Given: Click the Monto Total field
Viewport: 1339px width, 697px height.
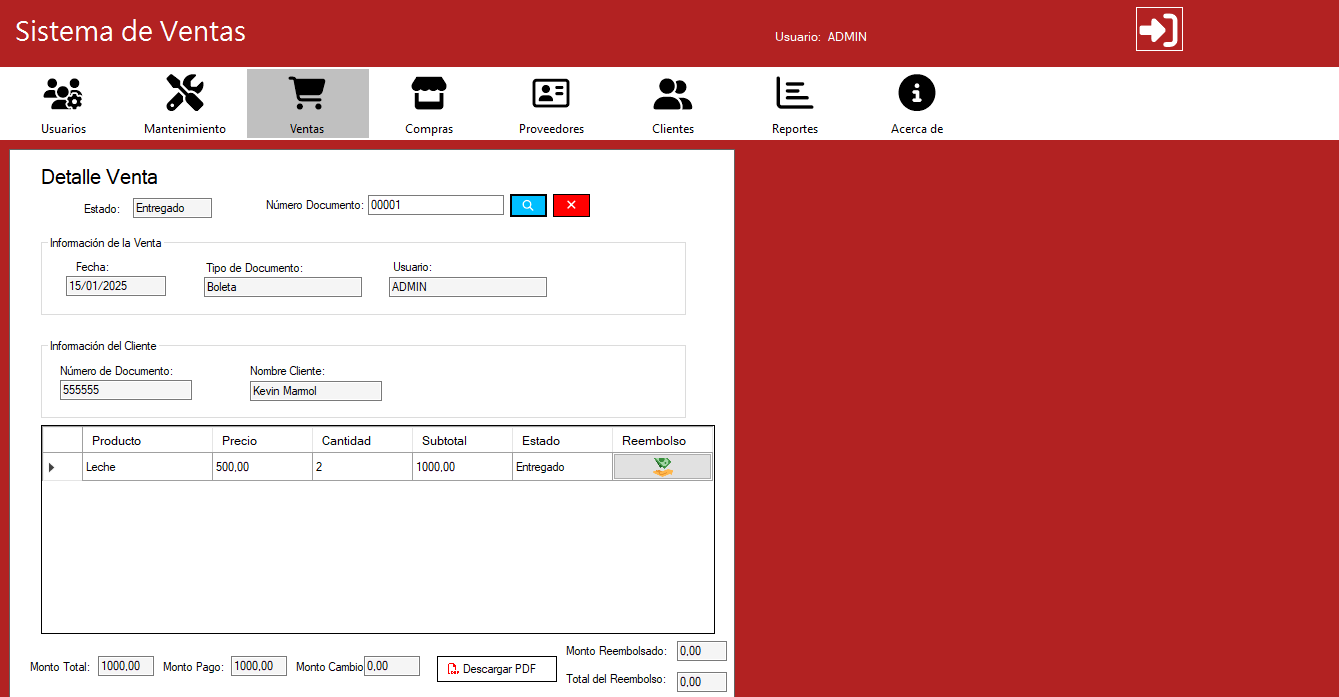Looking at the screenshot, I should (x=126, y=666).
